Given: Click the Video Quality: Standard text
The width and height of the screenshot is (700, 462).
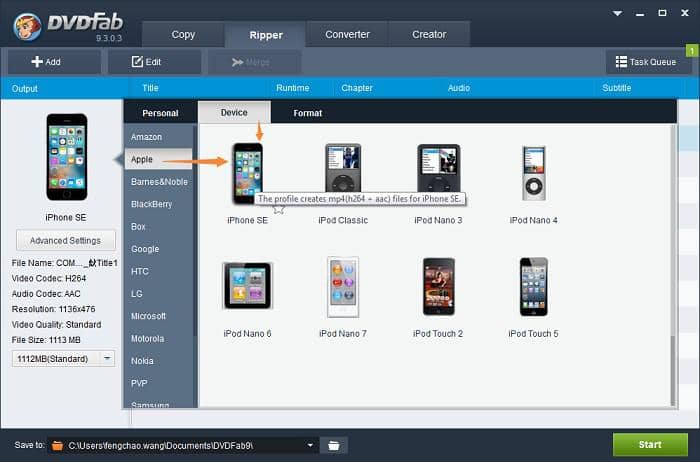Looking at the screenshot, I should 56,325.
